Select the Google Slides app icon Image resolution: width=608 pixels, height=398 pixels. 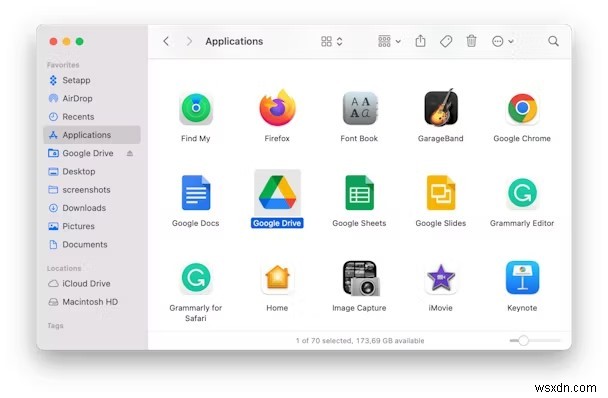[441, 193]
